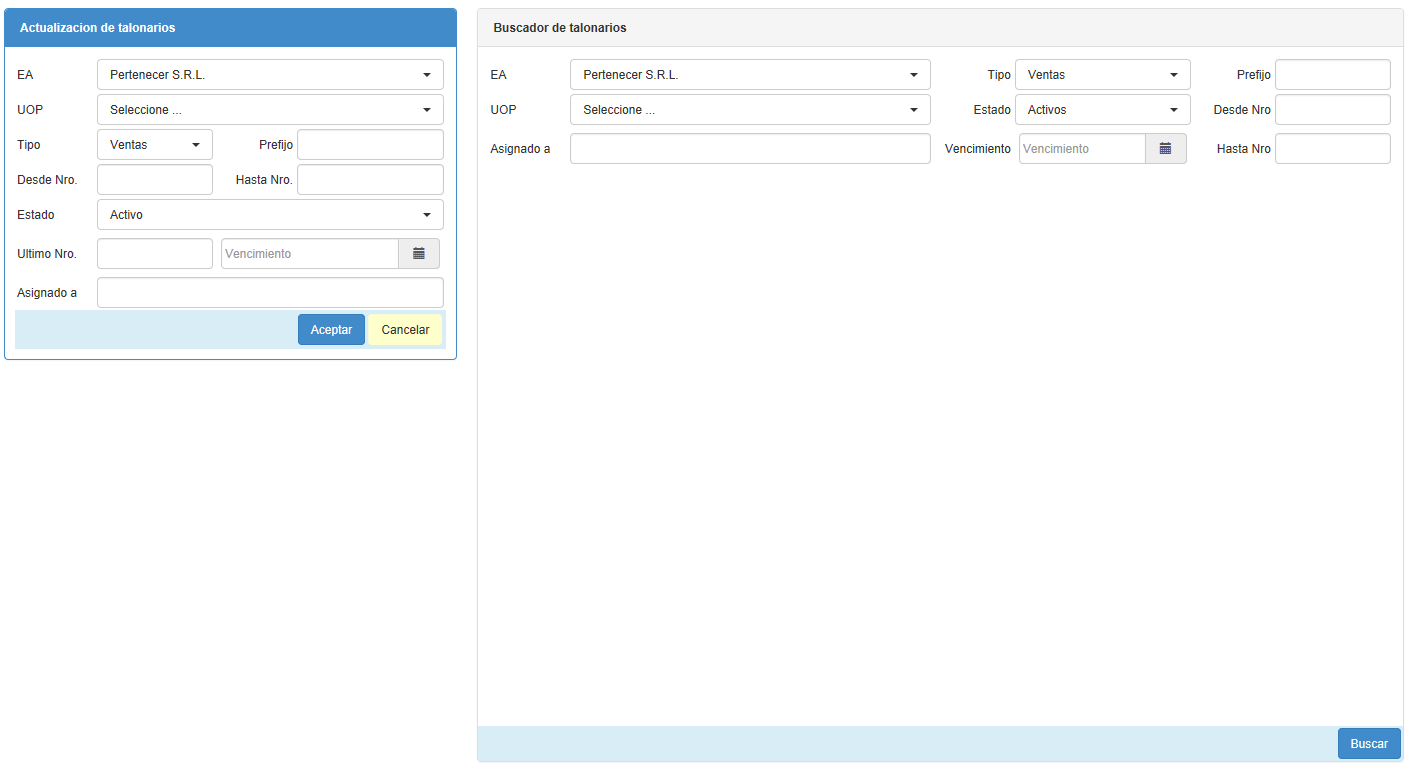Open Tipo Ventas dropdown in Actualizacion panel

(x=155, y=145)
